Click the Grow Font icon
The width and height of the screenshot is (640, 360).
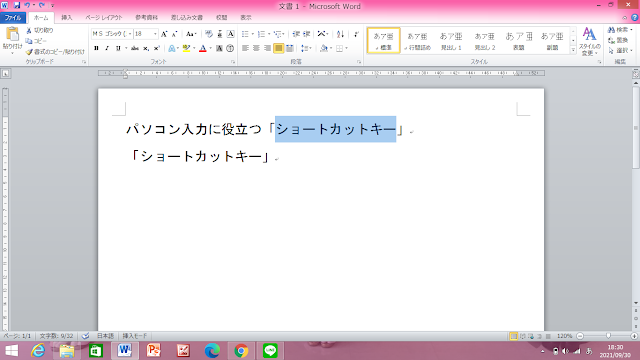point(164,34)
